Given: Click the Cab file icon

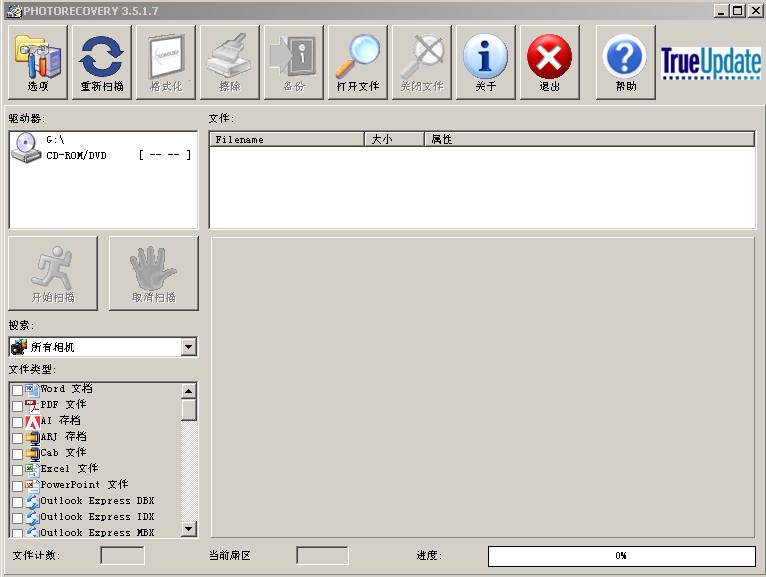Looking at the screenshot, I should [x=32, y=454].
